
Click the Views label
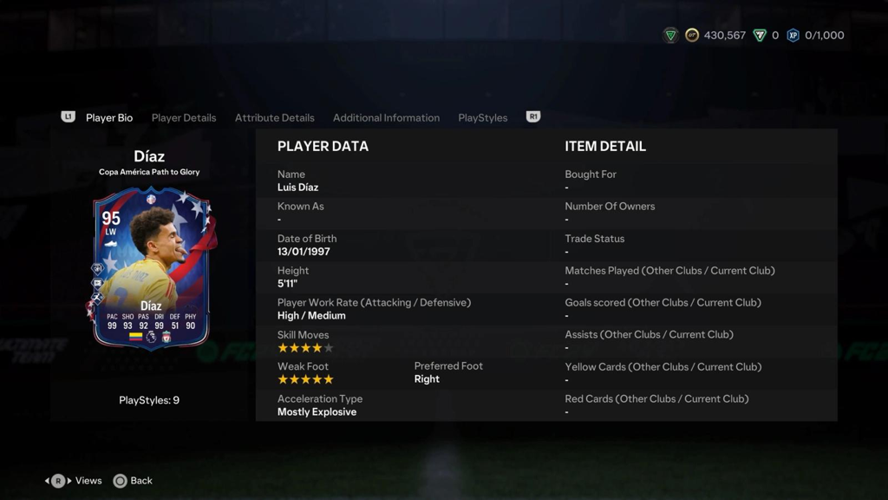click(88, 481)
